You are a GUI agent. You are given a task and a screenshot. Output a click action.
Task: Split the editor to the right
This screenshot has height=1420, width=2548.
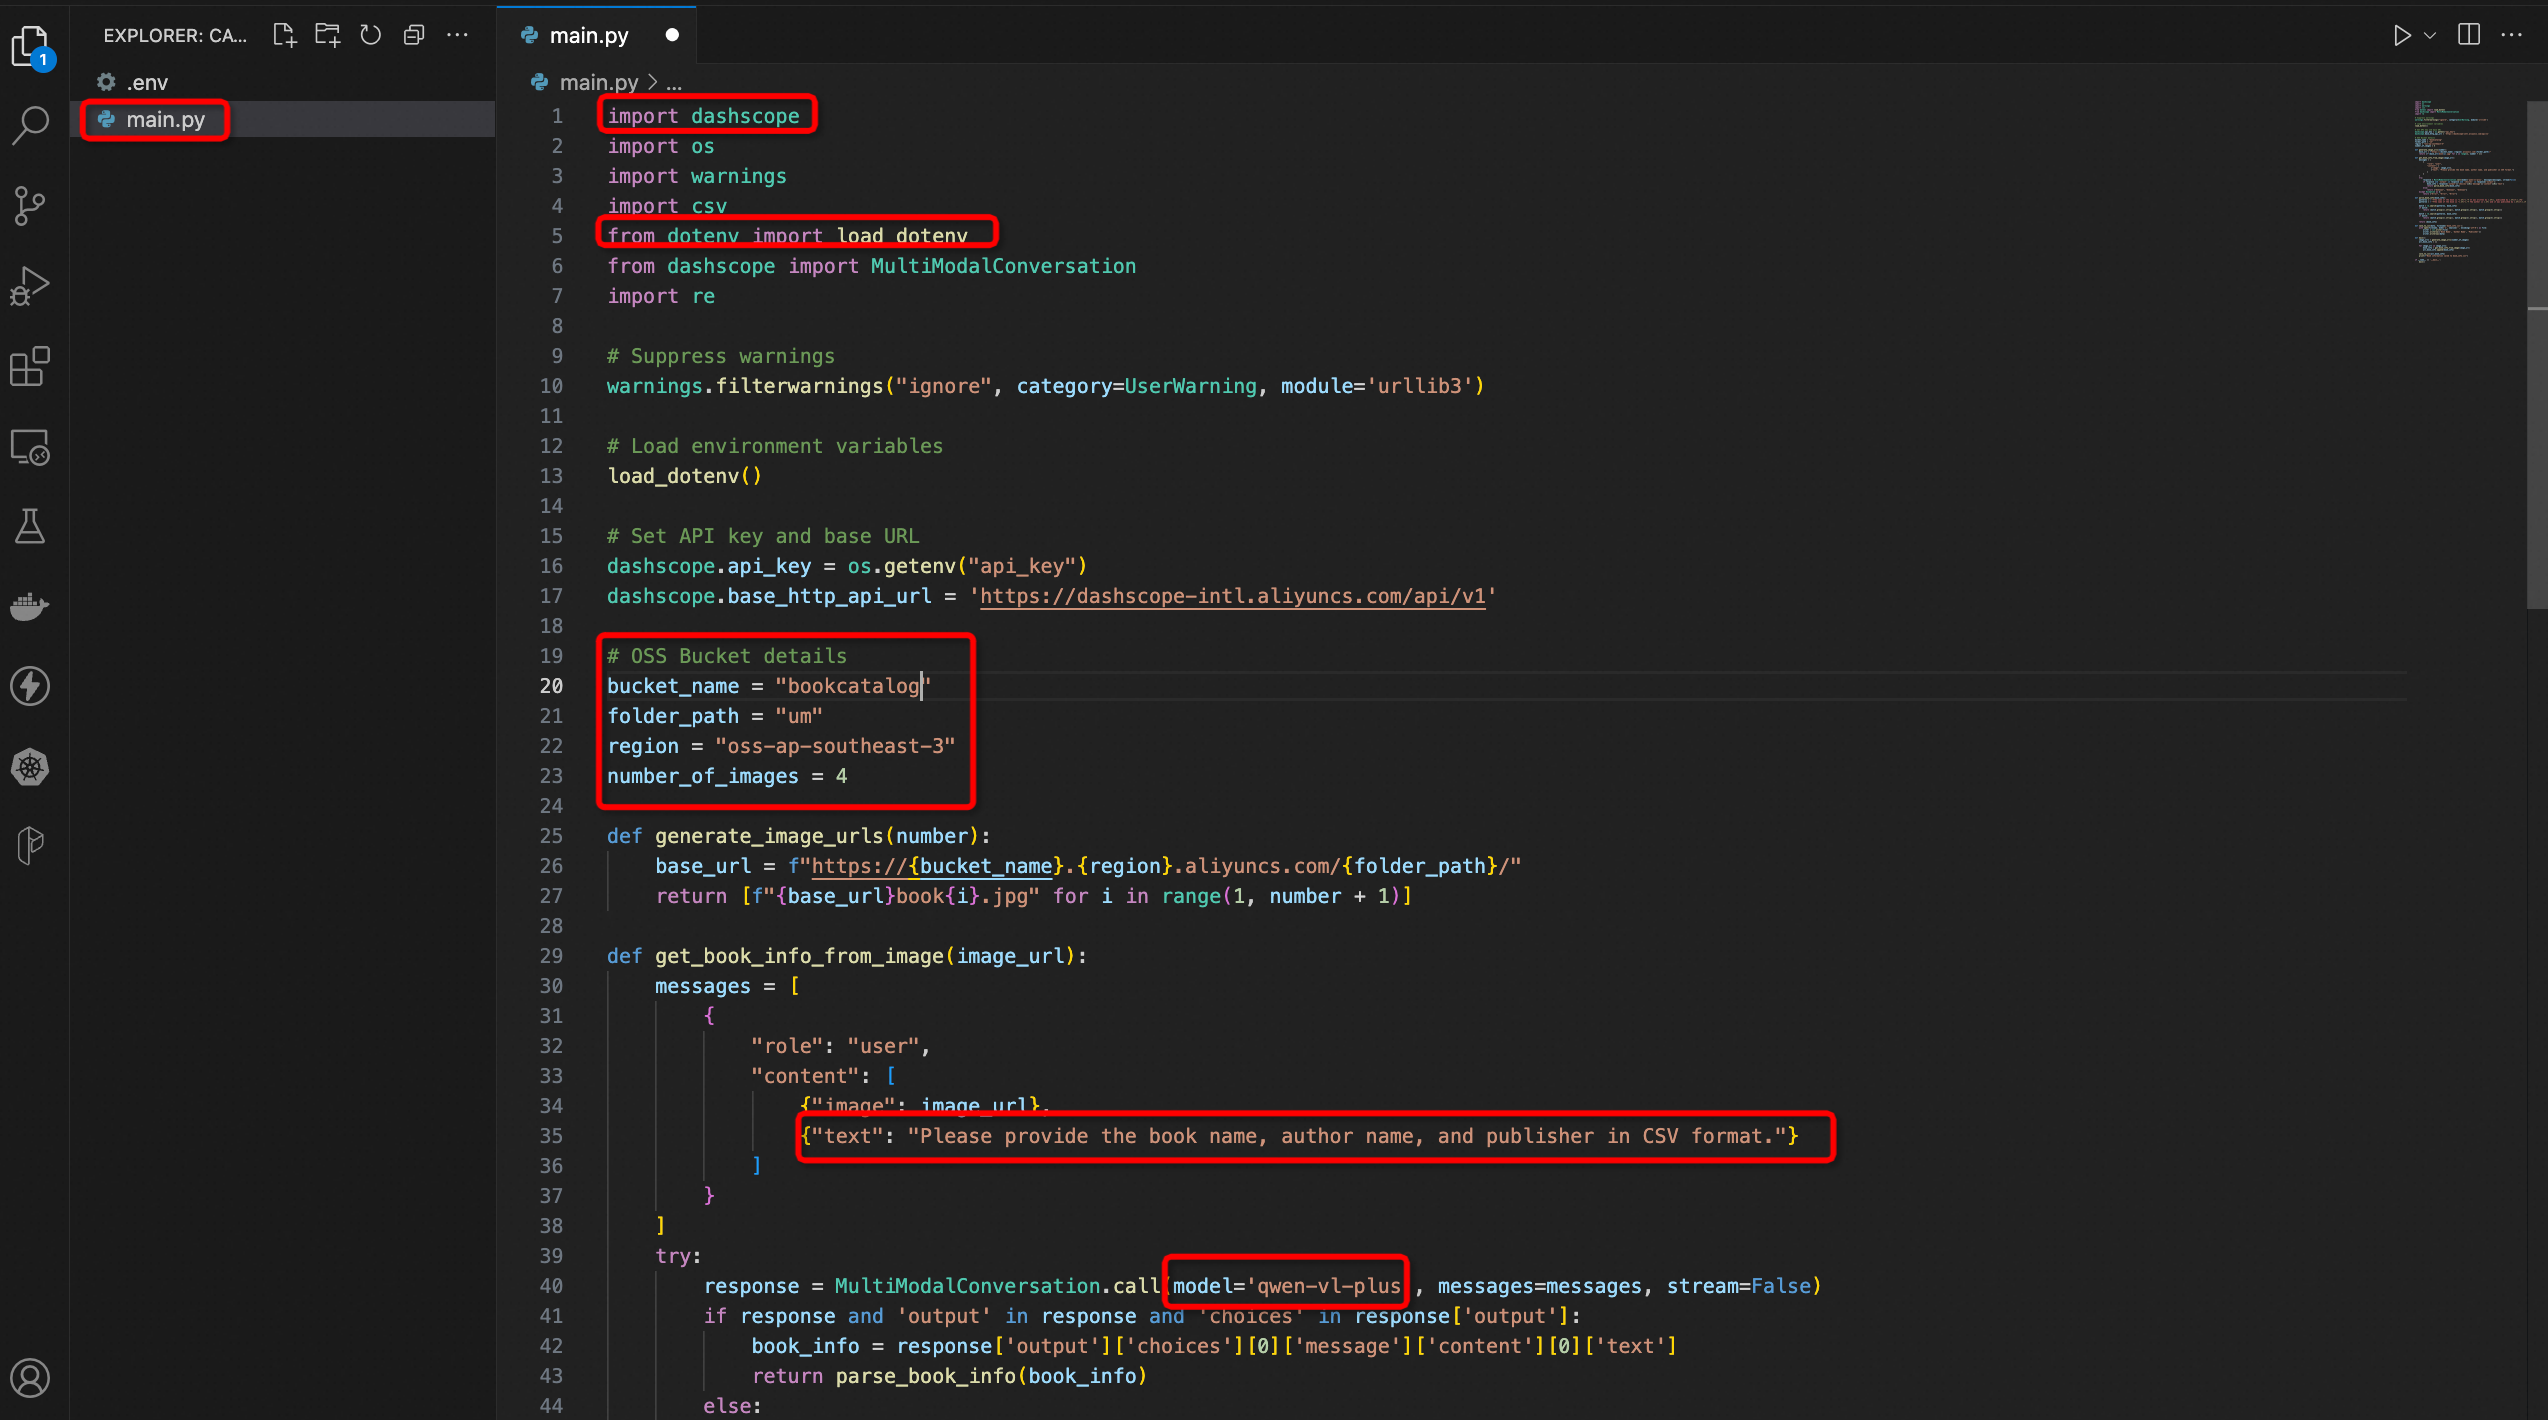pyautogui.click(x=2469, y=35)
